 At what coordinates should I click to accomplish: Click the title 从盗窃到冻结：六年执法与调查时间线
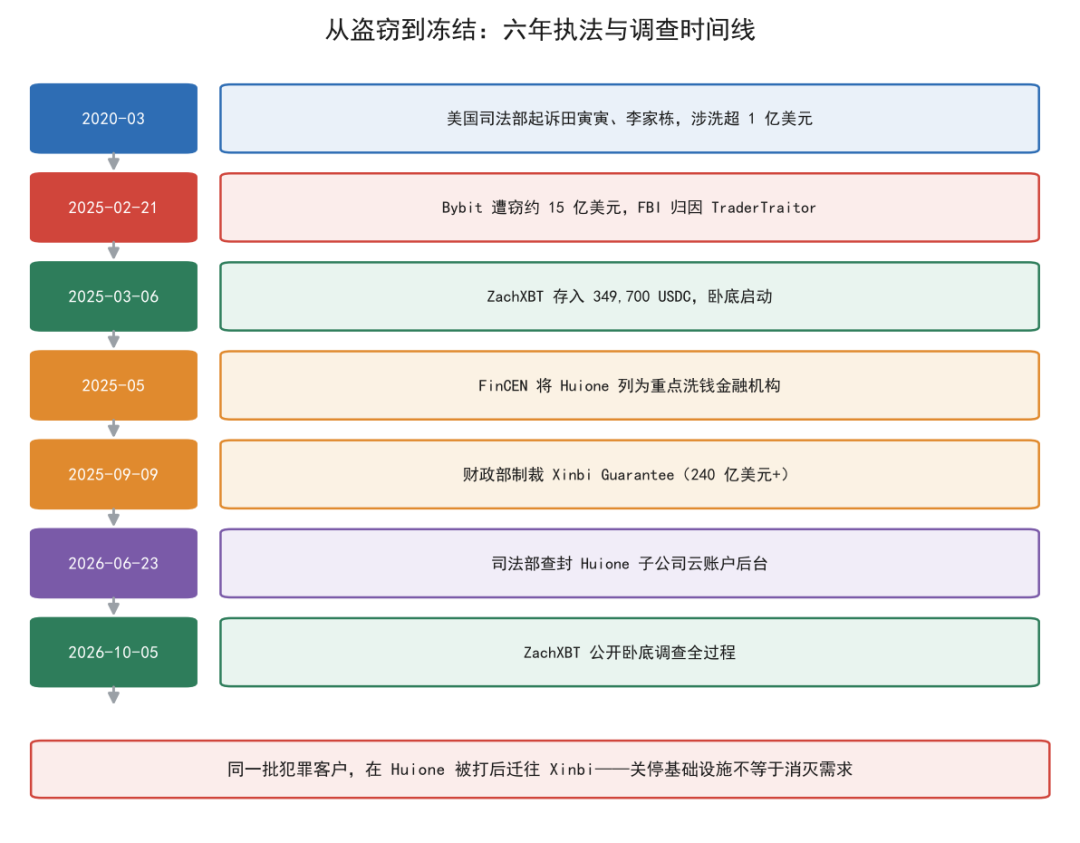click(x=540, y=30)
